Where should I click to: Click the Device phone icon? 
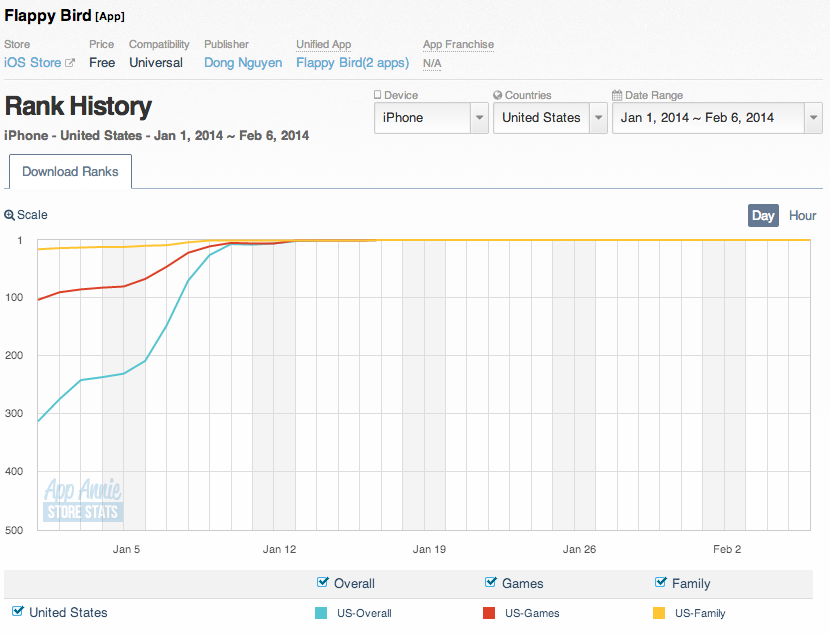[x=377, y=95]
